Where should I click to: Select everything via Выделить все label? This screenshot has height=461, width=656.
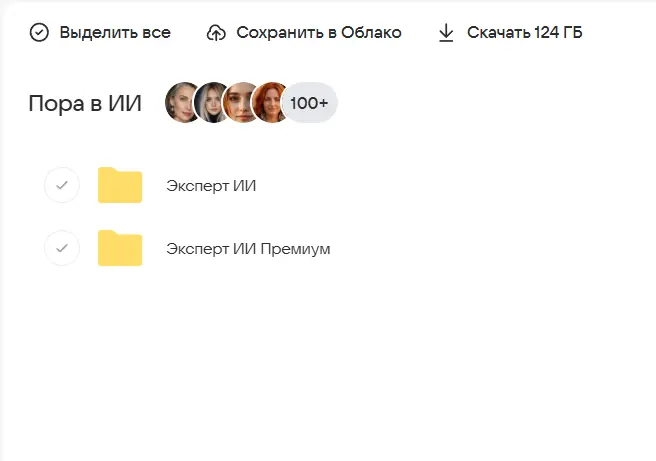[115, 33]
